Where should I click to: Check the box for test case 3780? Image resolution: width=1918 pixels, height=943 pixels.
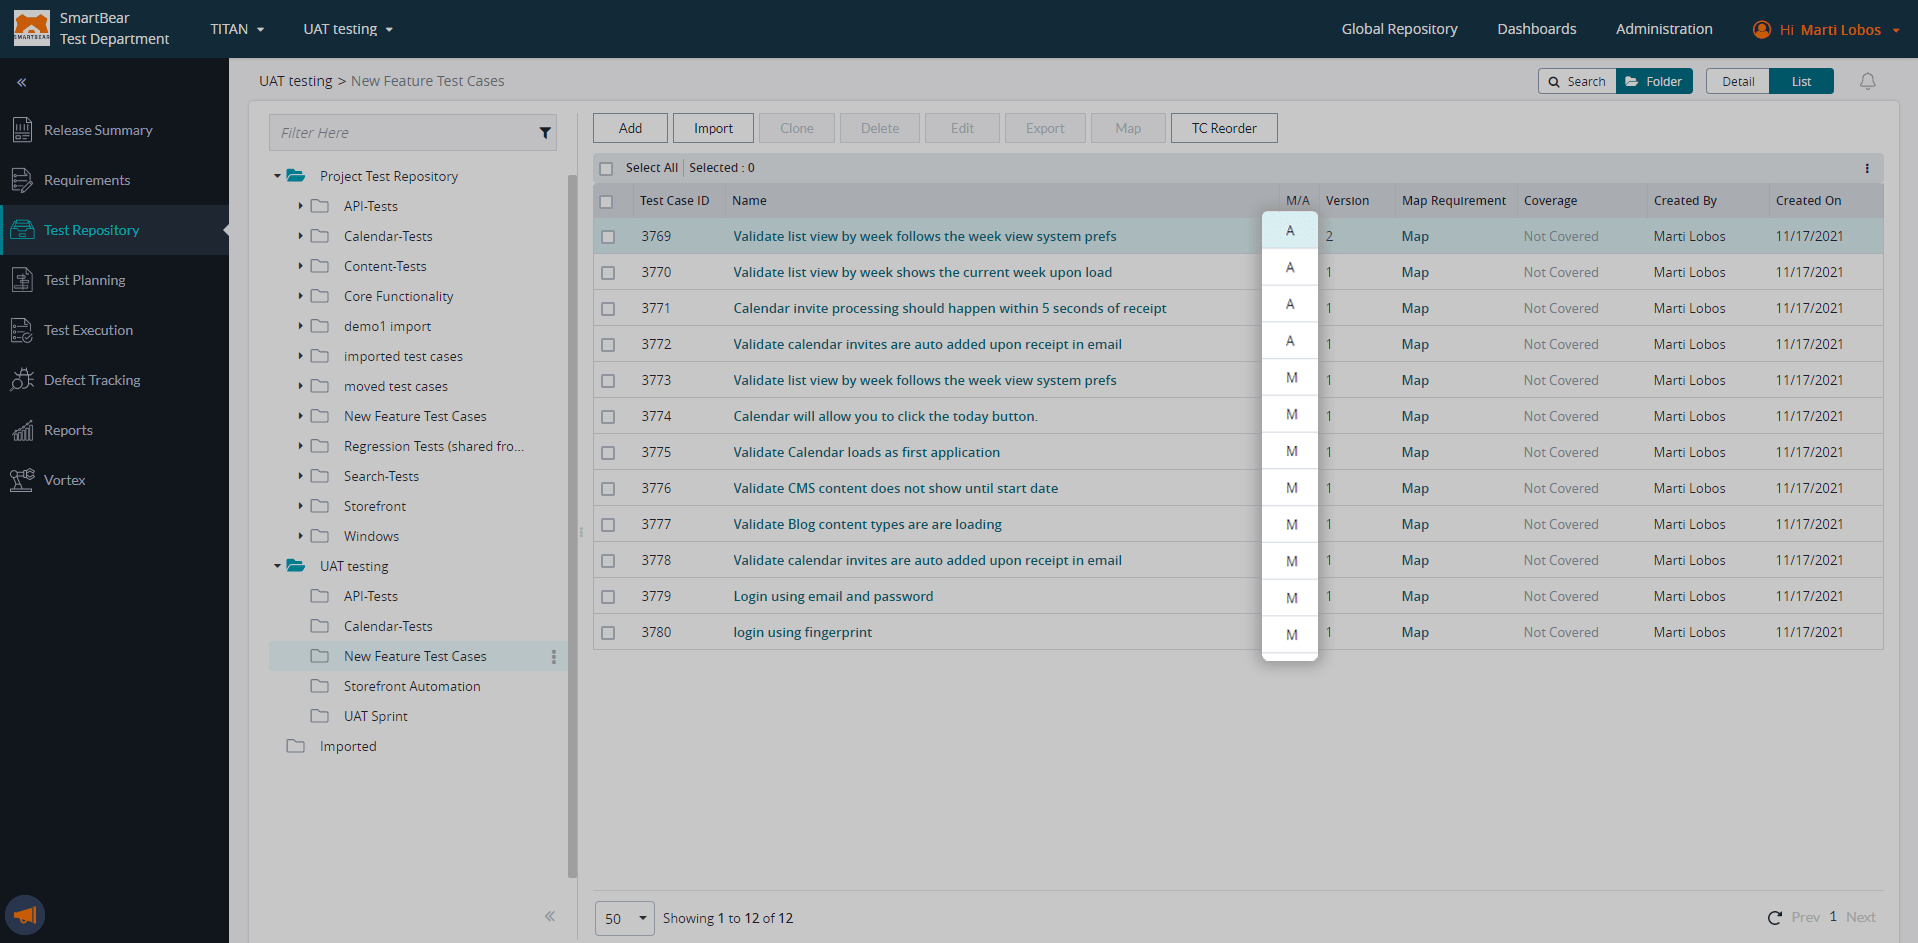tap(608, 633)
